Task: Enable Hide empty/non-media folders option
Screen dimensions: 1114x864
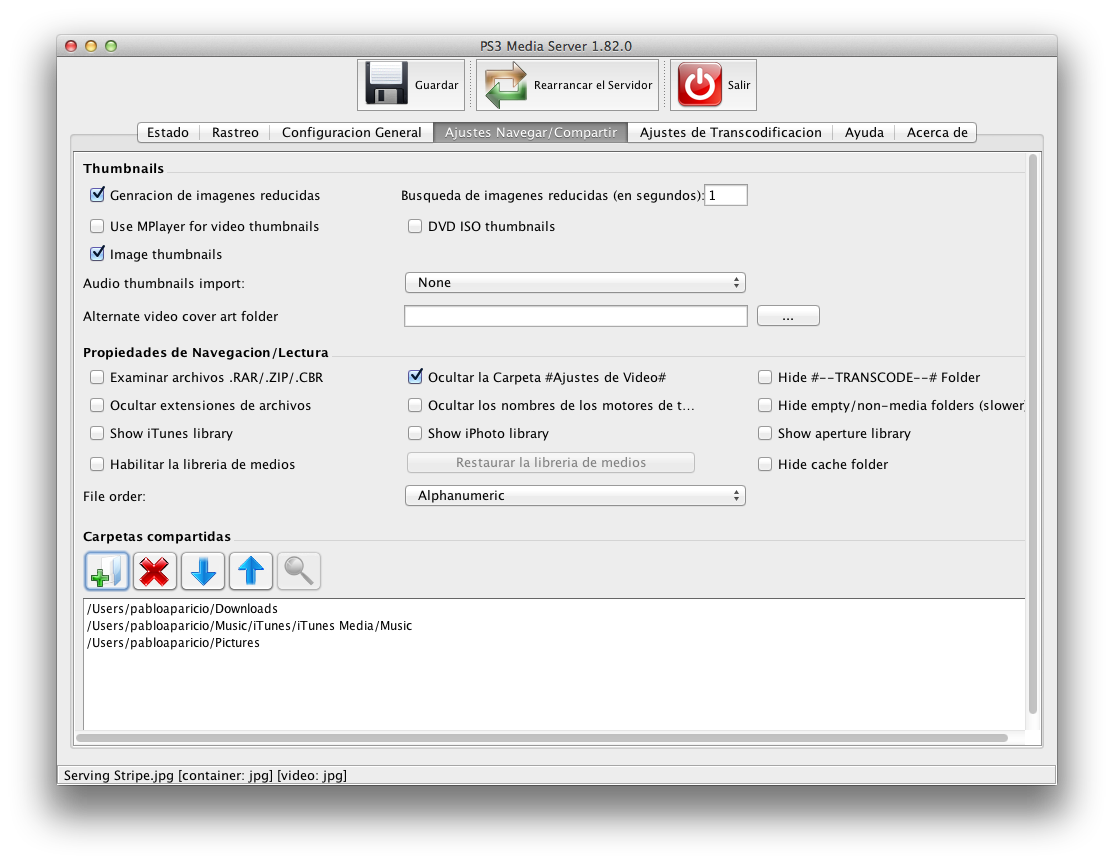Action: (x=765, y=405)
